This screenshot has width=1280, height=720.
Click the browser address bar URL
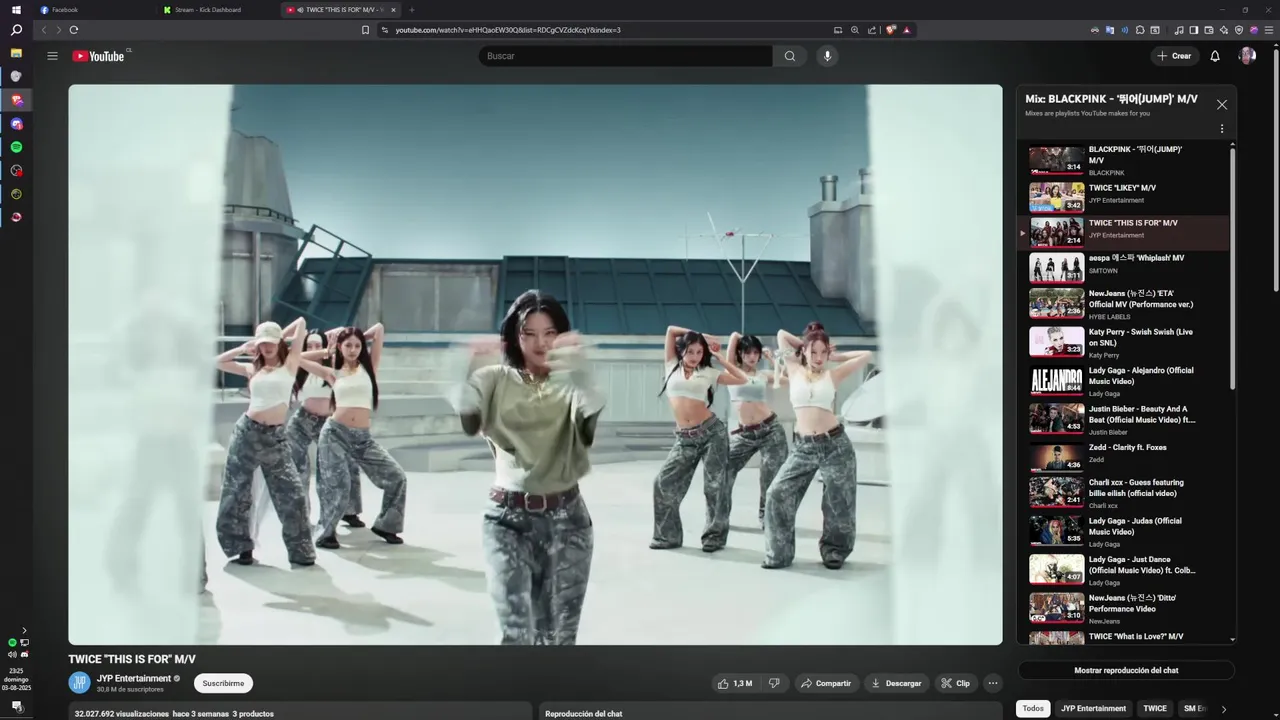tap(508, 30)
